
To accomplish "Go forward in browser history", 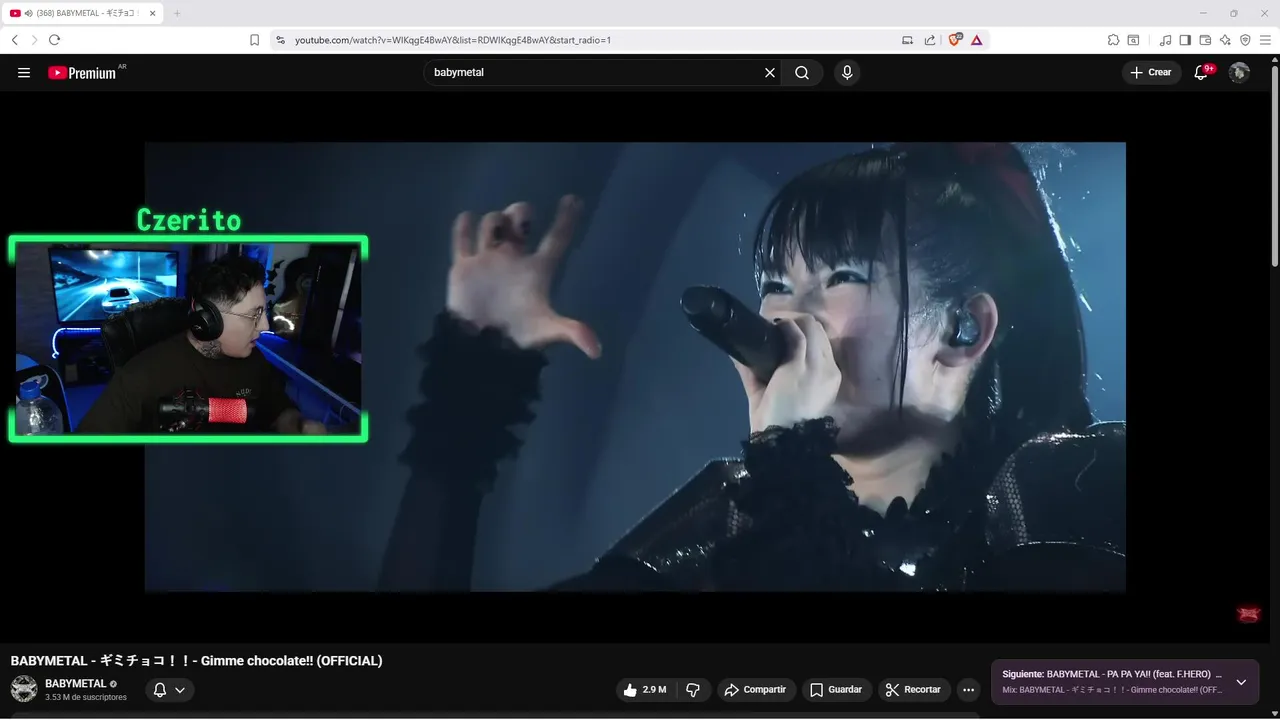I will (x=34, y=40).
